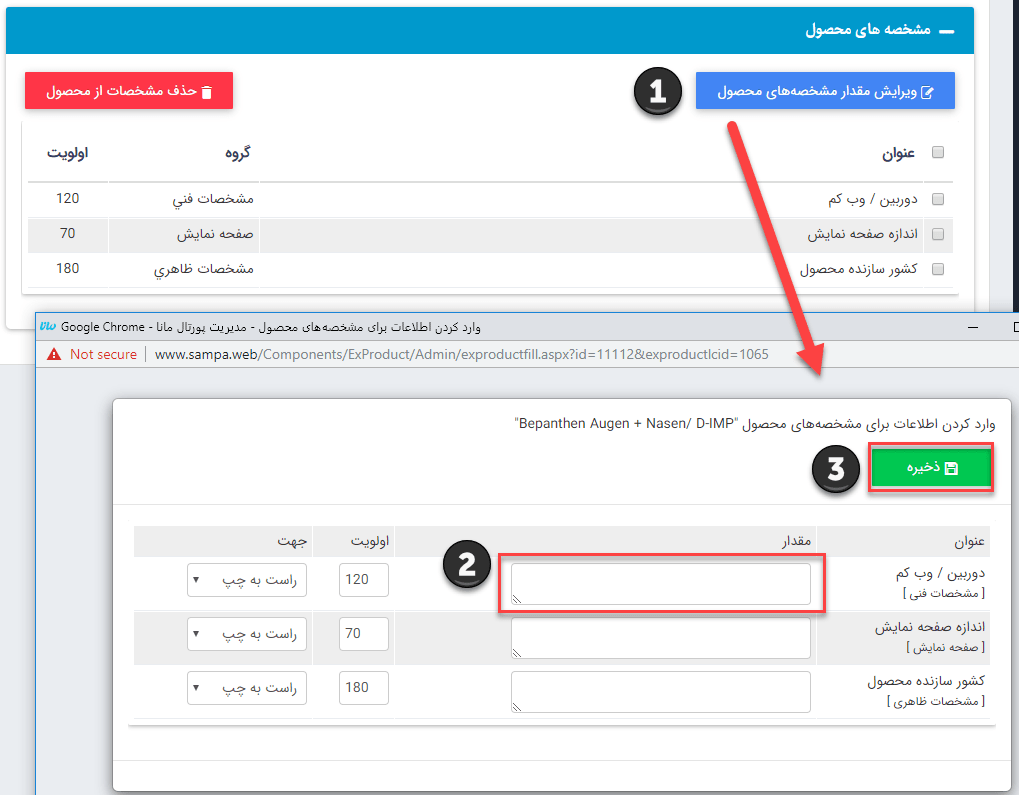This screenshot has height=795, width=1019.
Task: Click the priority field showing 120
Action: [x=364, y=580]
